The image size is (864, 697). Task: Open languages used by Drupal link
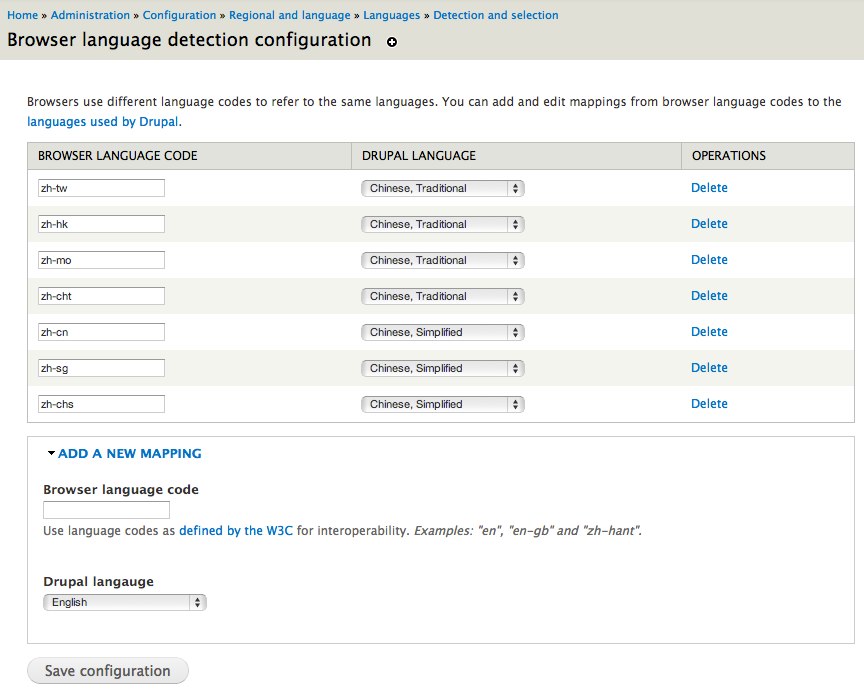pos(103,122)
